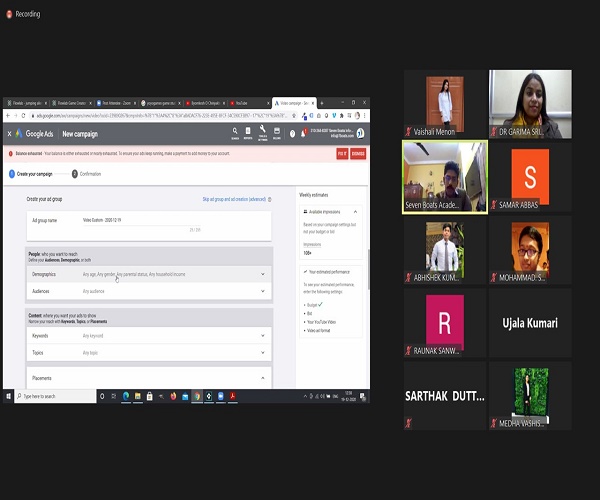Switch to the Flowlab Game Creator tab
This screenshot has width=600, height=500.
(x=71, y=103)
